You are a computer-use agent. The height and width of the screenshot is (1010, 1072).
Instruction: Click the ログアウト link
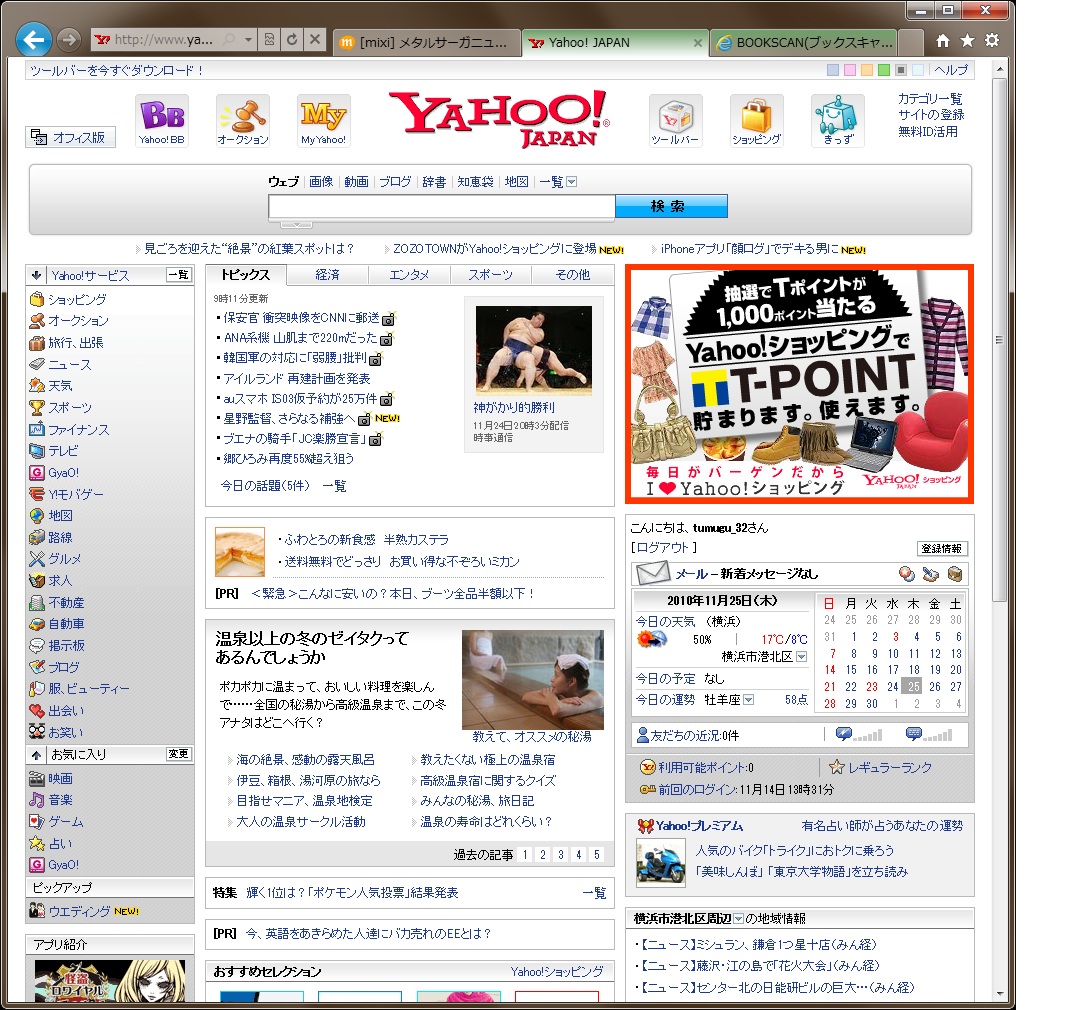coord(663,548)
